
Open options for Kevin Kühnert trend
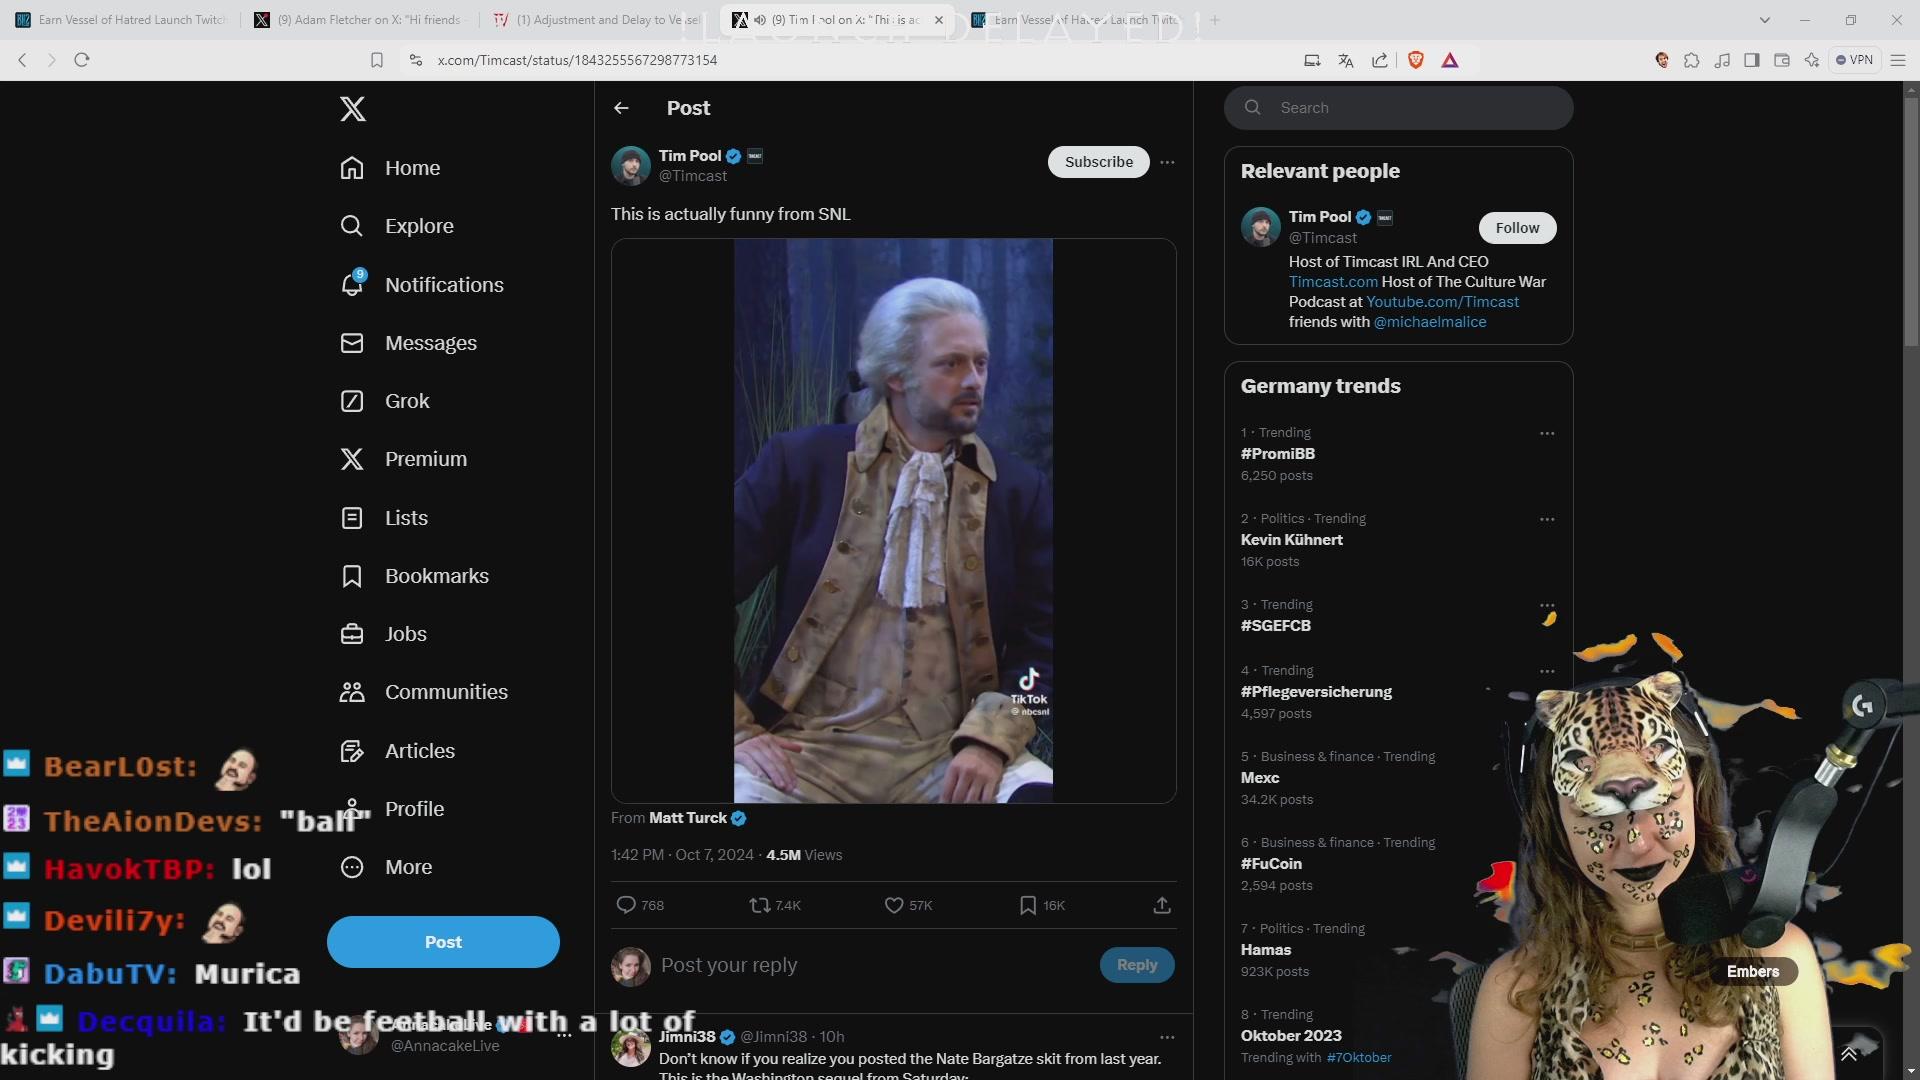(1547, 519)
